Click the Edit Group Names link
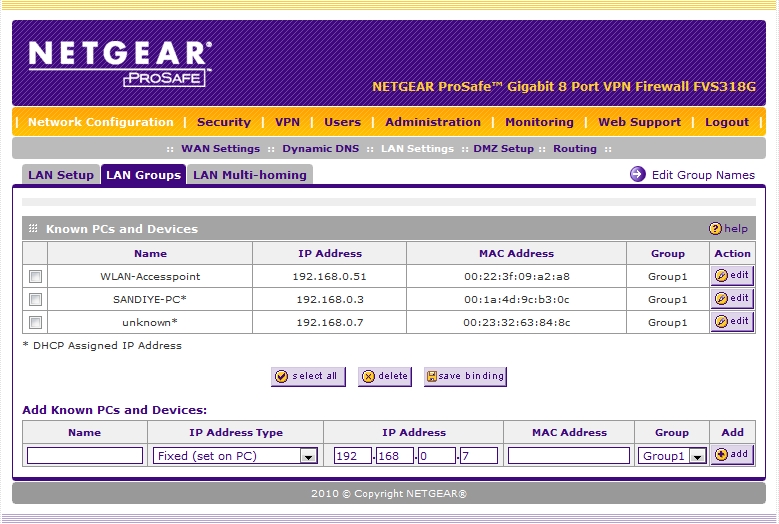The width and height of the screenshot is (779, 524). coord(703,175)
